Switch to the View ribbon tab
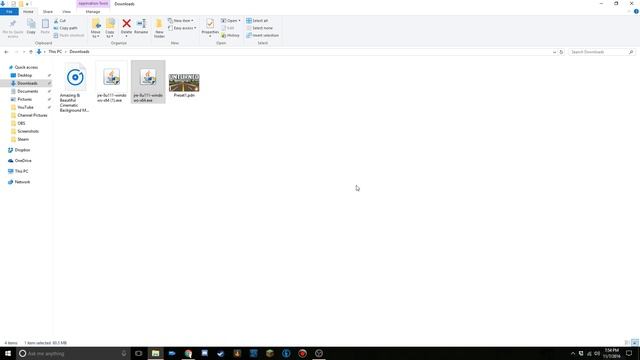The height and width of the screenshot is (360, 640). 67,12
